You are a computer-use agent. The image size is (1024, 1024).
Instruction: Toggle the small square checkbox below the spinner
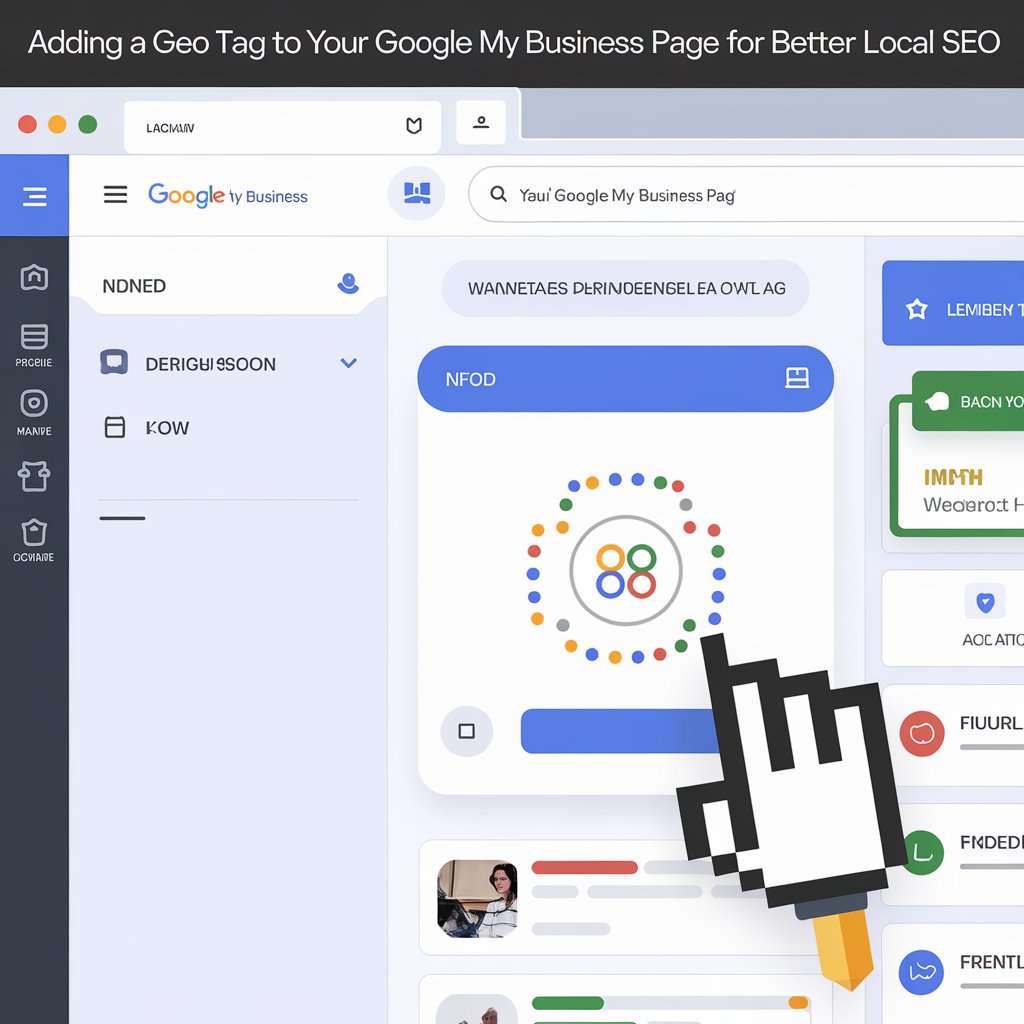[x=466, y=731]
